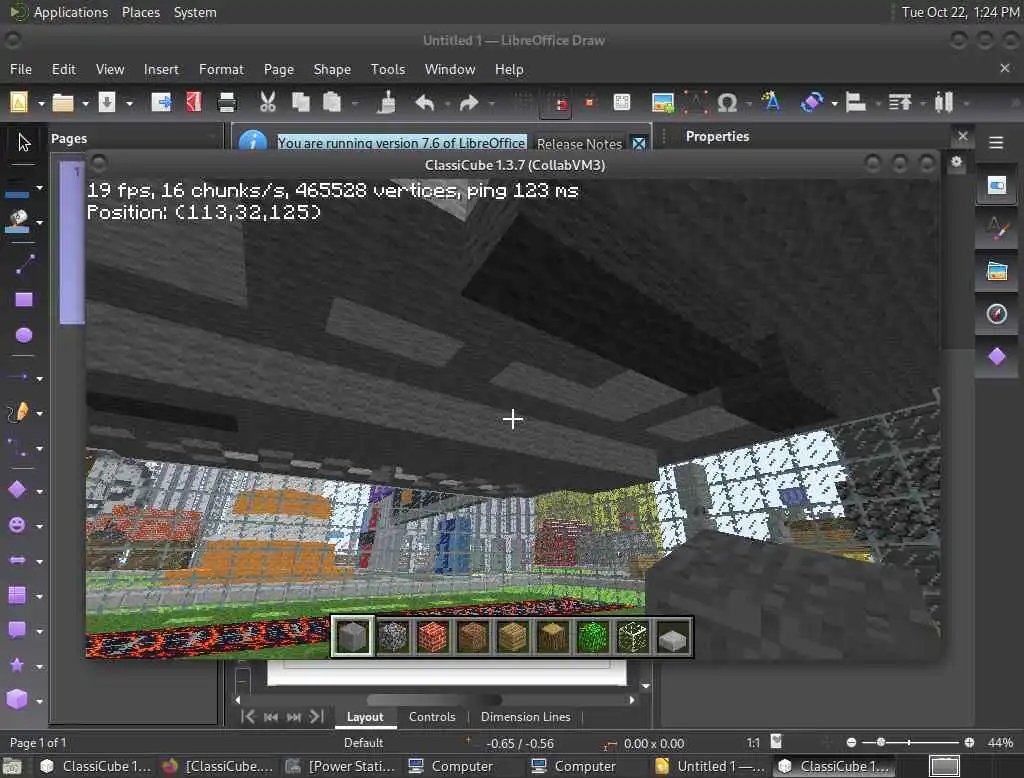1024x778 pixels.
Task: Expand Fill Color dropdown arrow
Action: [x=40, y=223]
